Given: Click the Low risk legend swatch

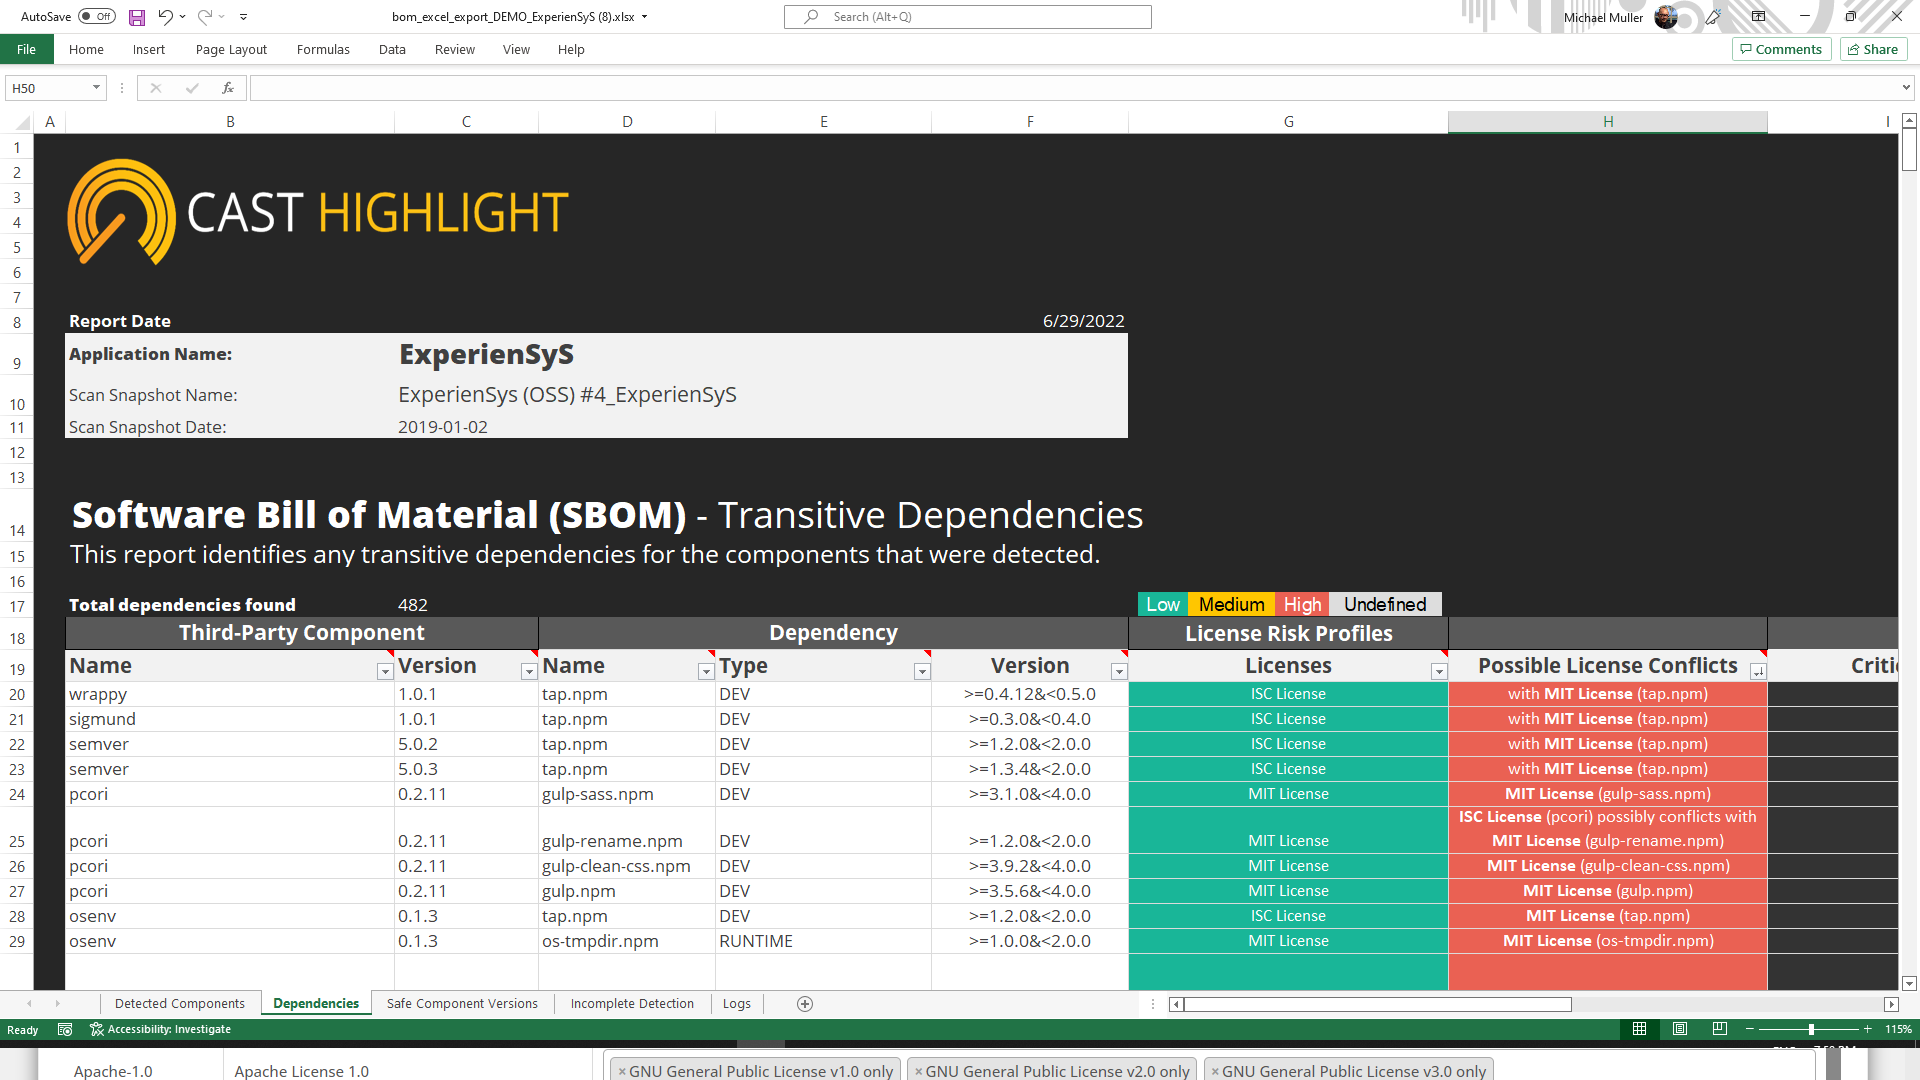Looking at the screenshot, I should click(x=1163, y=604).
